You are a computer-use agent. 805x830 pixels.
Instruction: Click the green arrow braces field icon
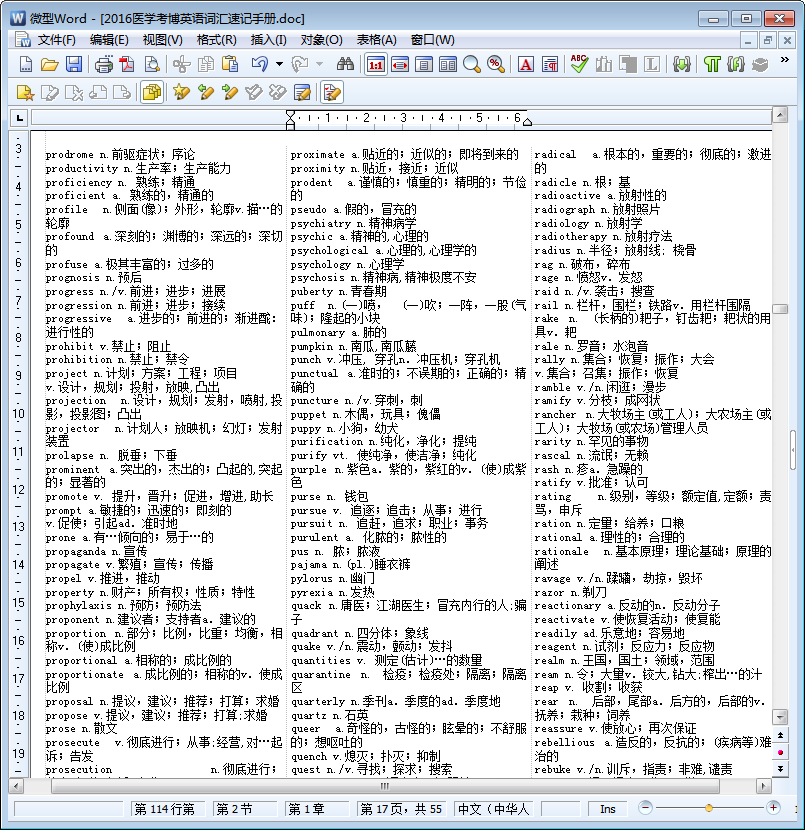[x=682, y=65]
